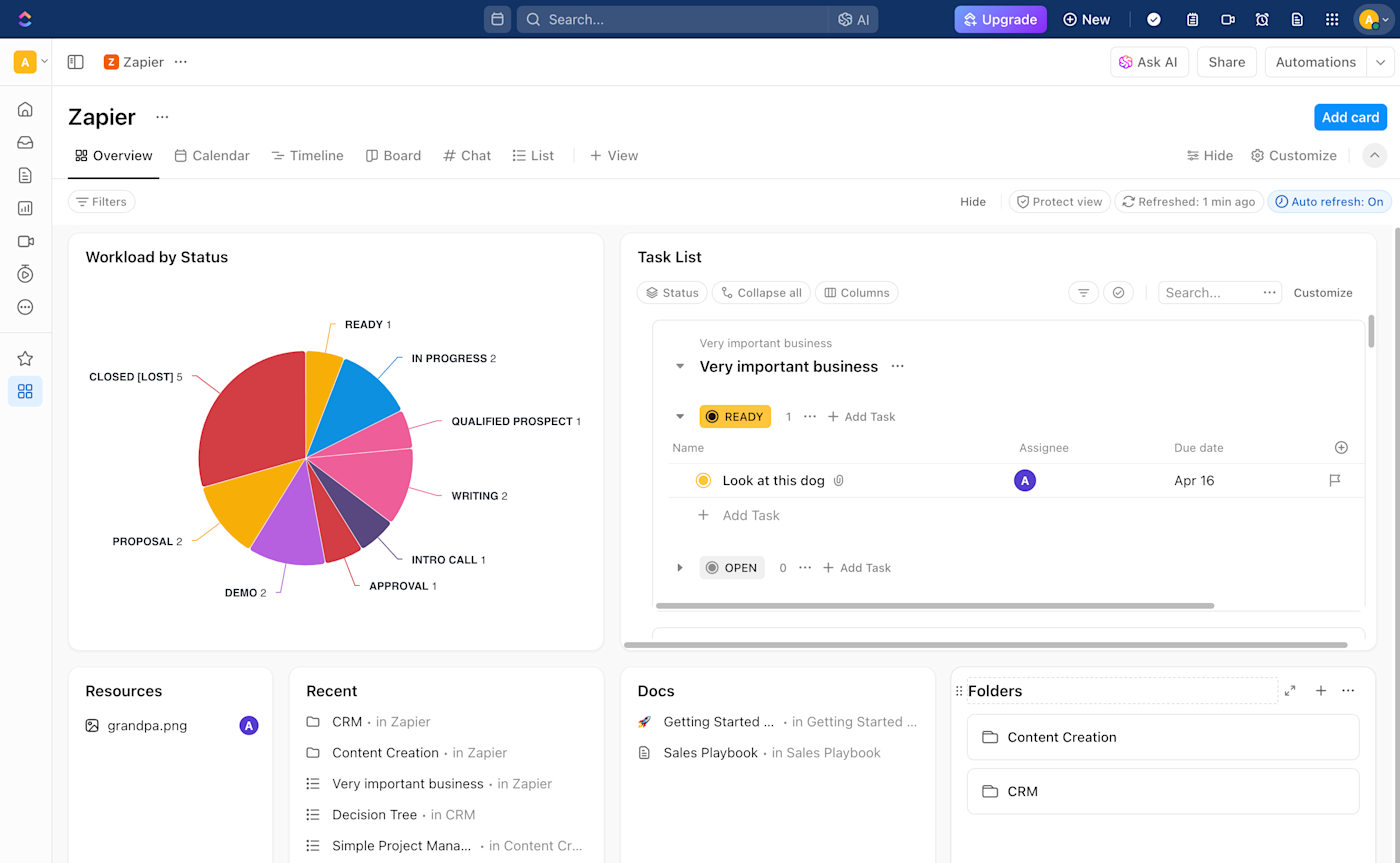This screenshot has height=863, width=1400.
Task: Open the Automations dropdown arrow
Action: 1380,62
